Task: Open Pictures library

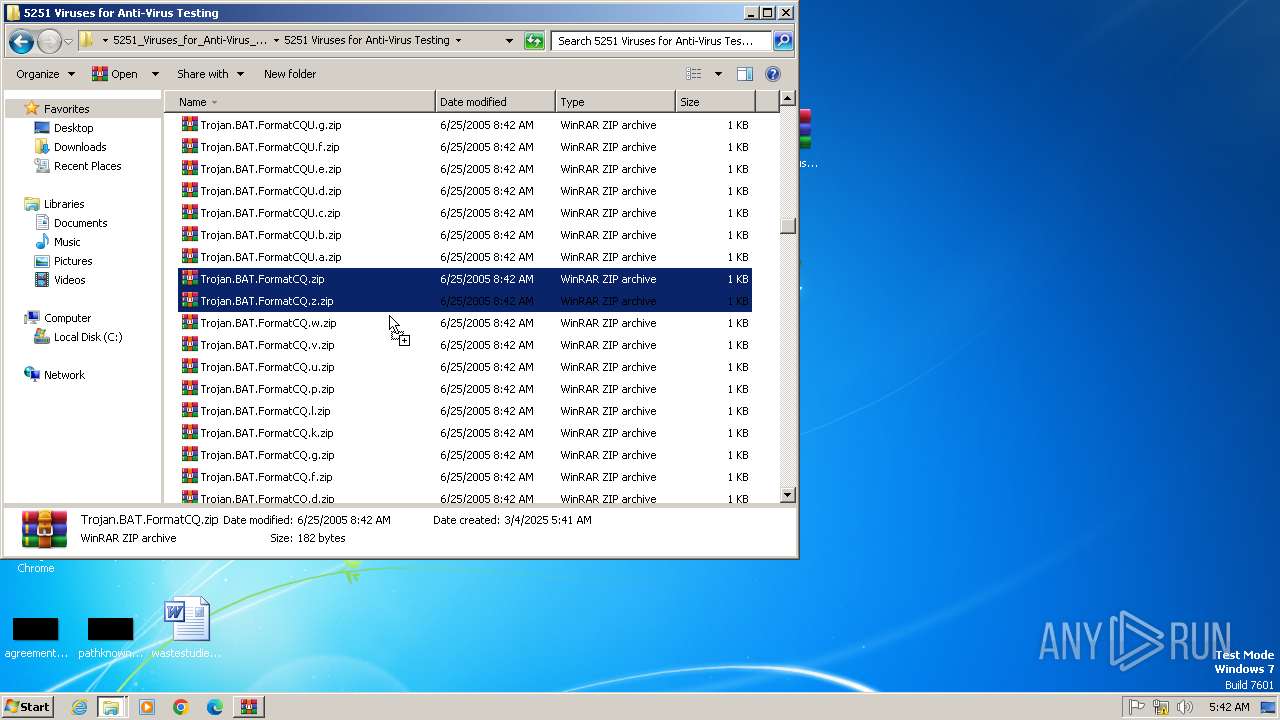Action: [72, 261]
